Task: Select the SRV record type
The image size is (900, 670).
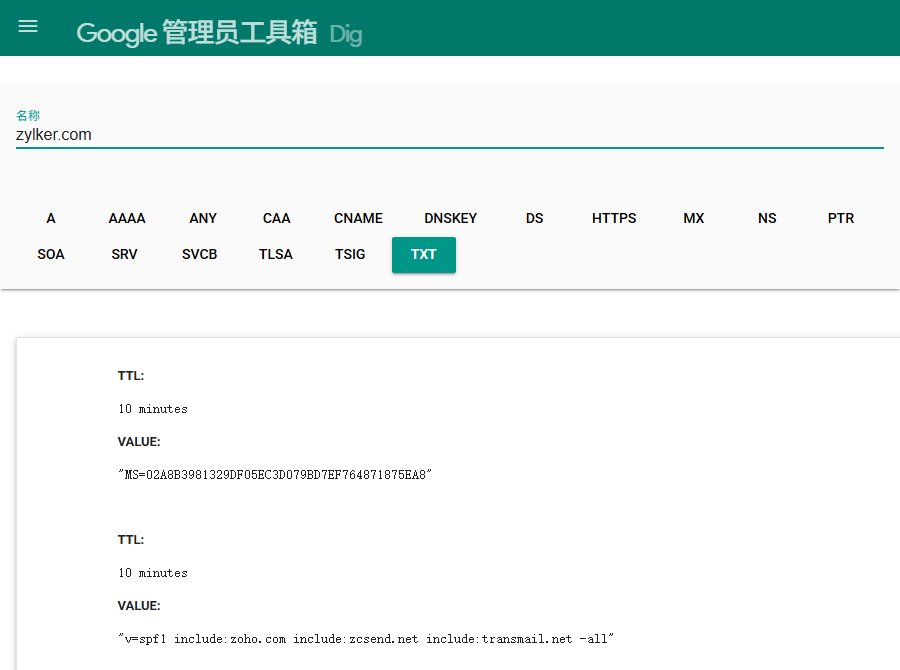Action: point(125,254)
